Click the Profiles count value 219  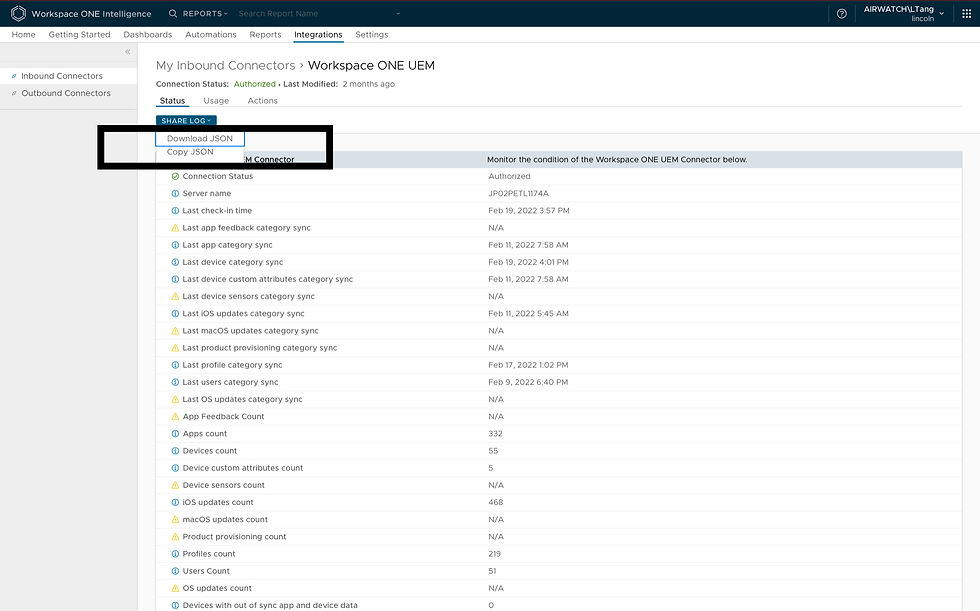494,554
